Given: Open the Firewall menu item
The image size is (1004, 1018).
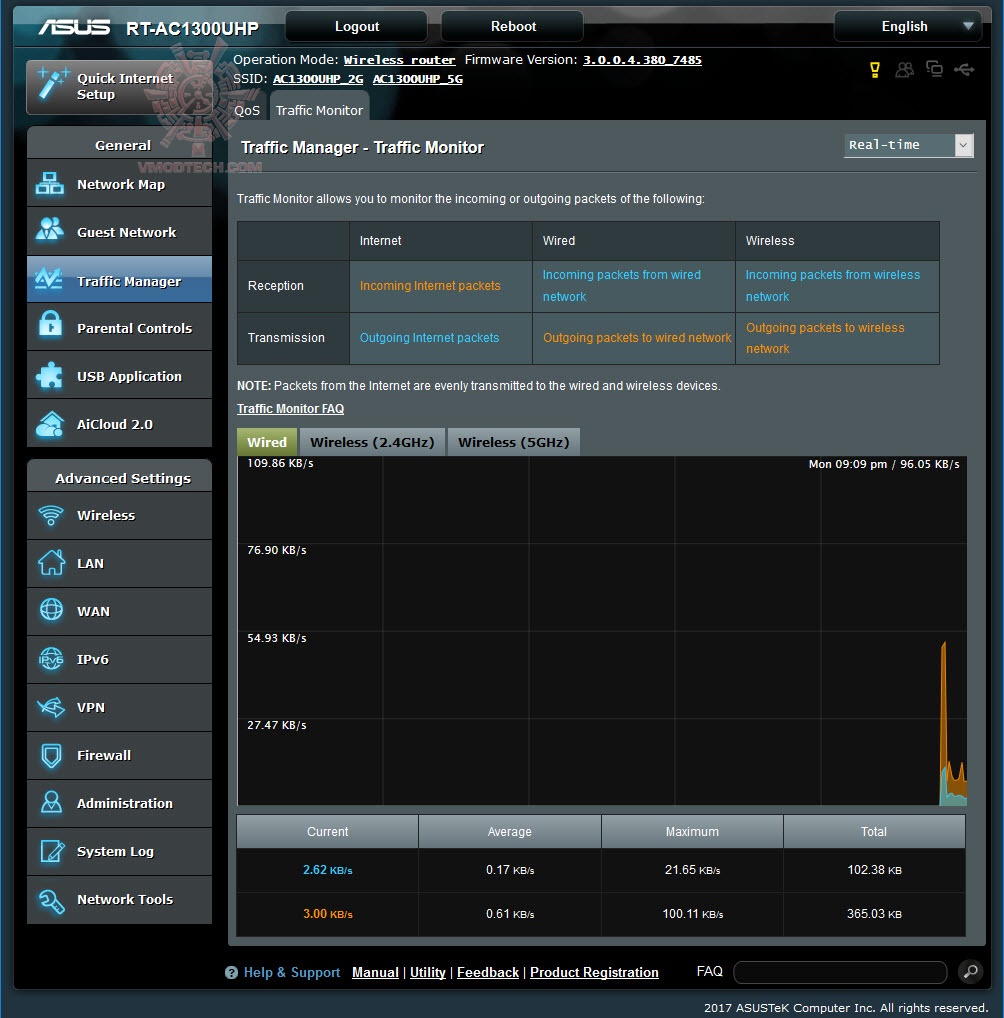Looking at the screenshot, I should pos(119,755).
